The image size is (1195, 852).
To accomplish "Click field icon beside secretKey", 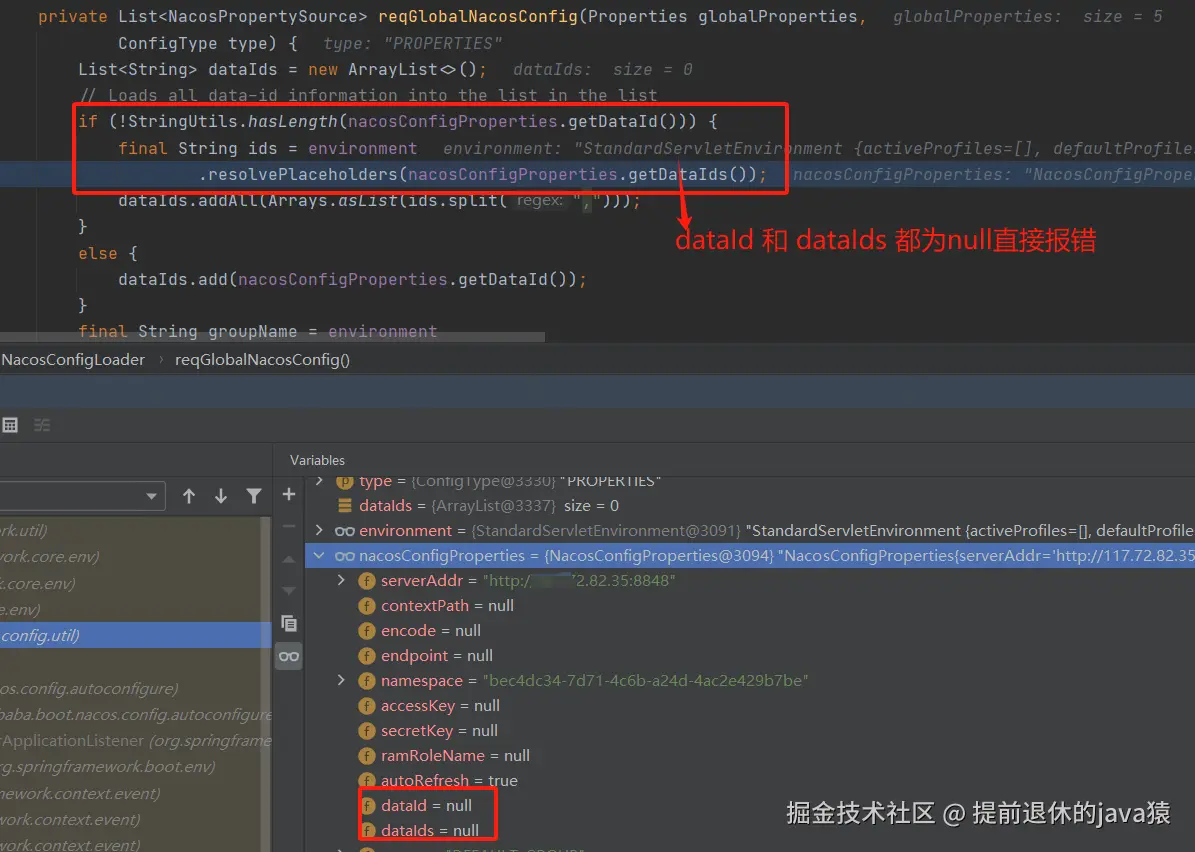I will pos(367,732).
